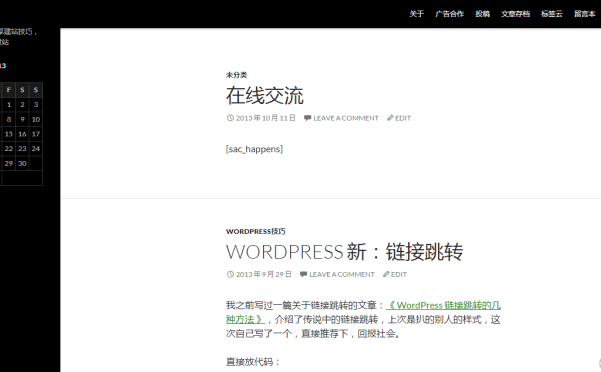The height and width of the screenshot is (372, 601).
Task: Select day 2 in the calendar
Action: click(22, 105)
